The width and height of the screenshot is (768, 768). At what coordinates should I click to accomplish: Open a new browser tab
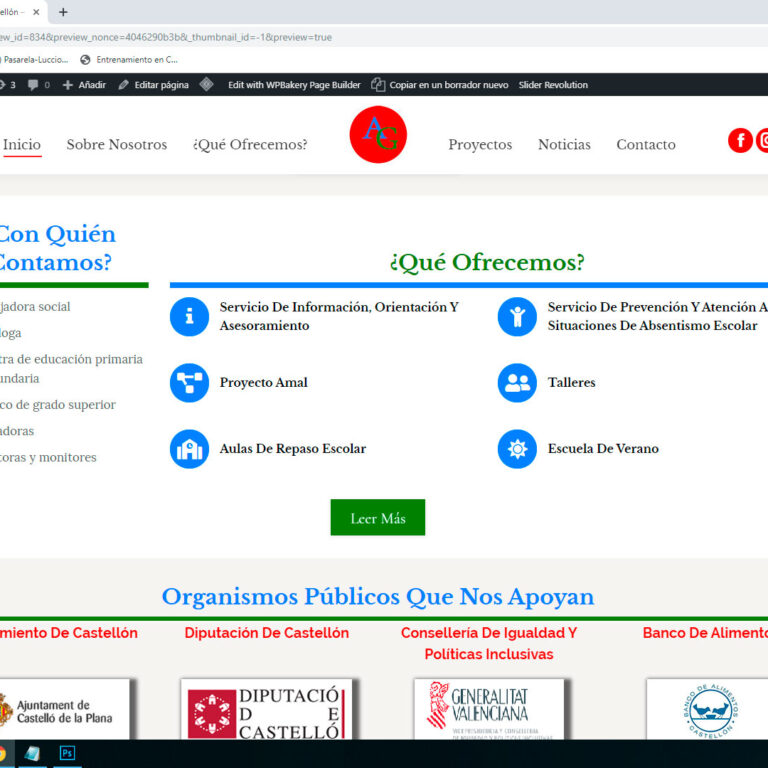point(63,12)
